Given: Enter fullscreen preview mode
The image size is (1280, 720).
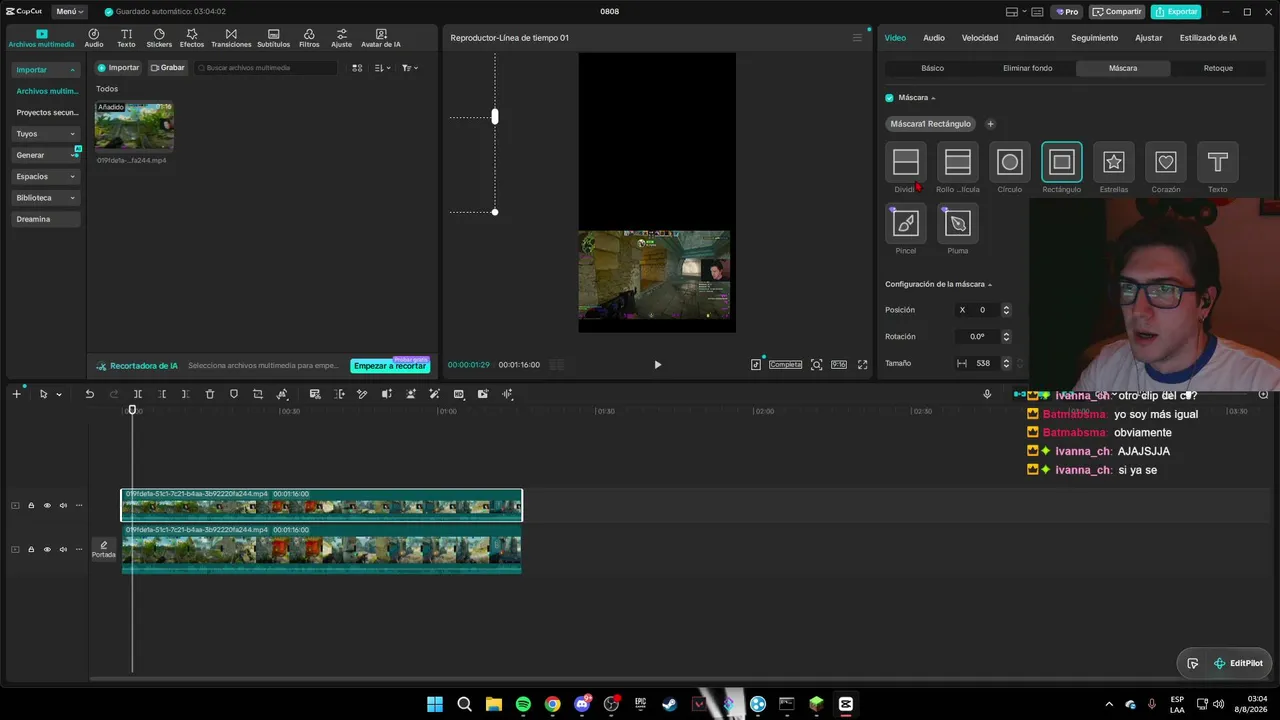Looking at the screenshot, I should pyautogui.click(x=862, y=365).
